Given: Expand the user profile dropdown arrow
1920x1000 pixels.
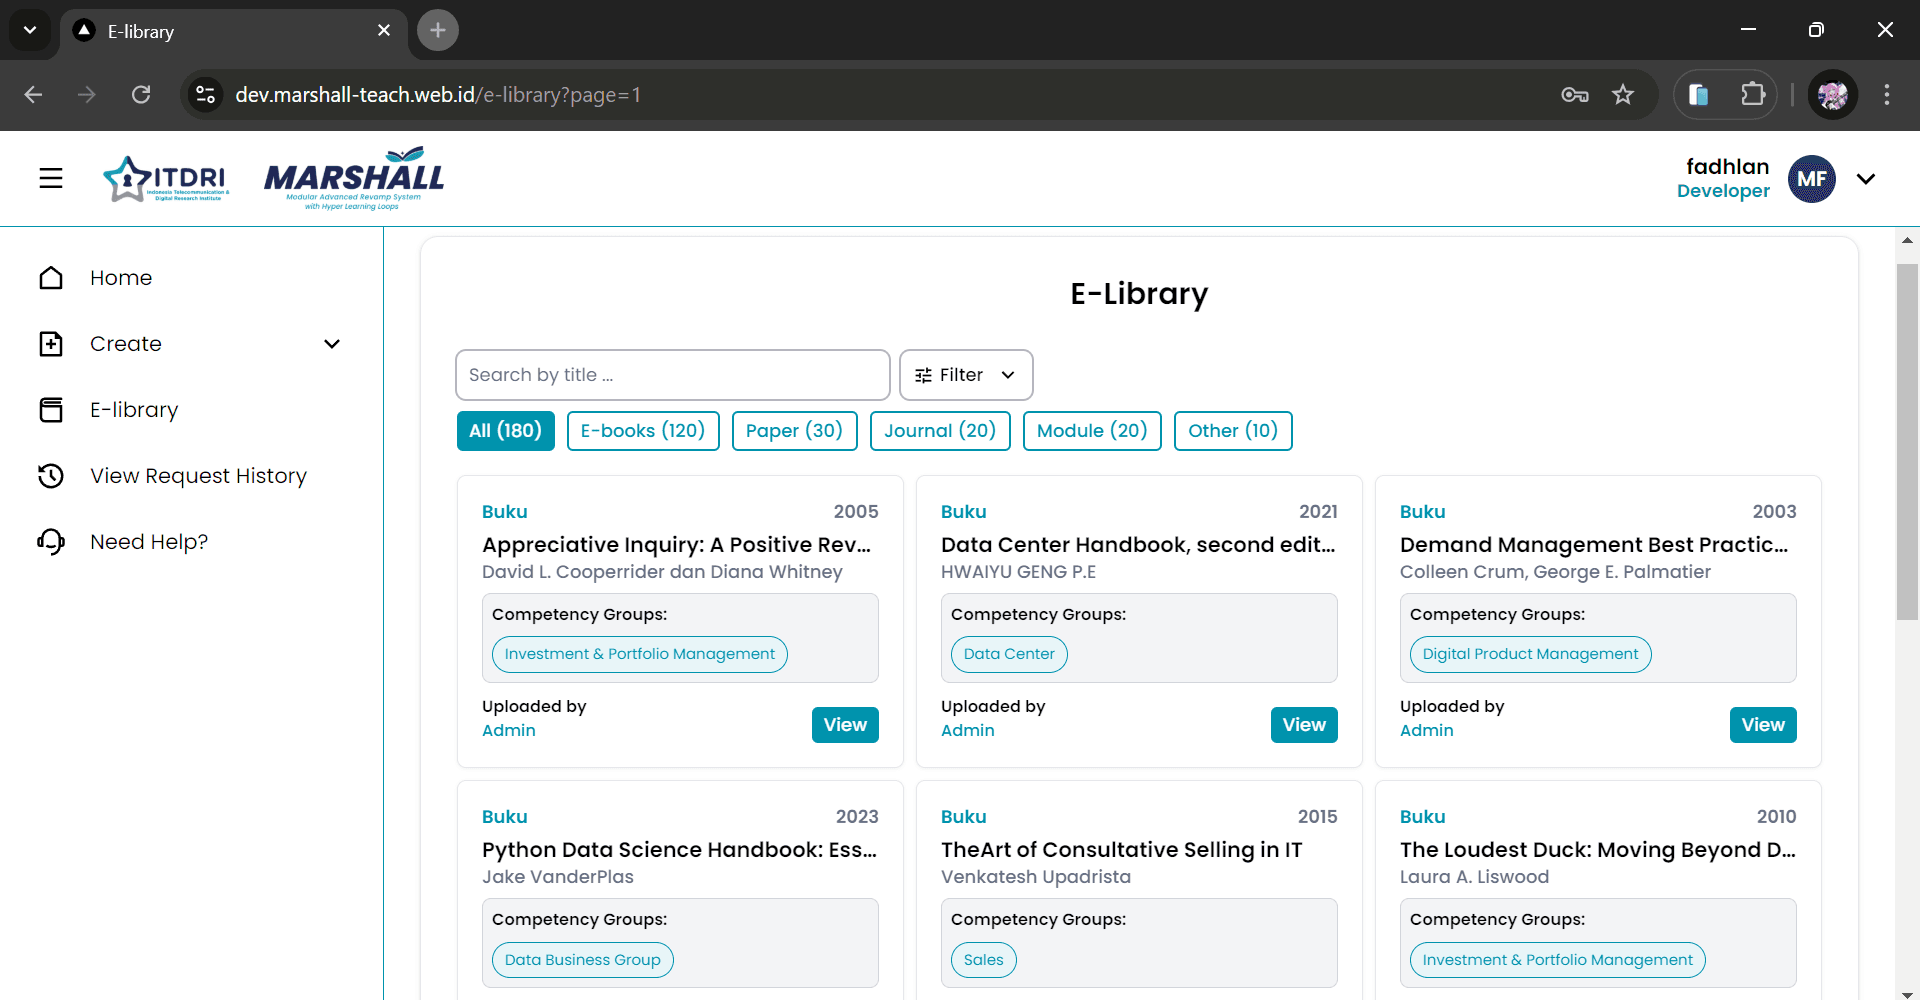Looking at the screenshot, I should pos(1865,179).
